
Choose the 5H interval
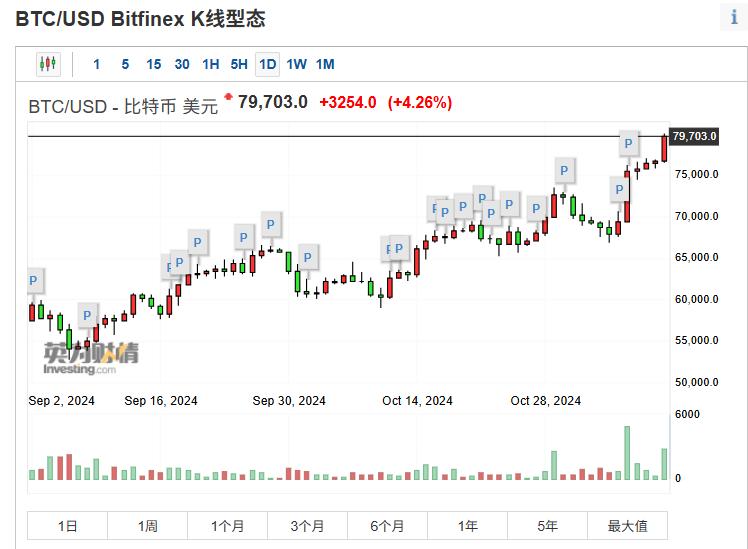pyautogui.click(x=239, y=64)
